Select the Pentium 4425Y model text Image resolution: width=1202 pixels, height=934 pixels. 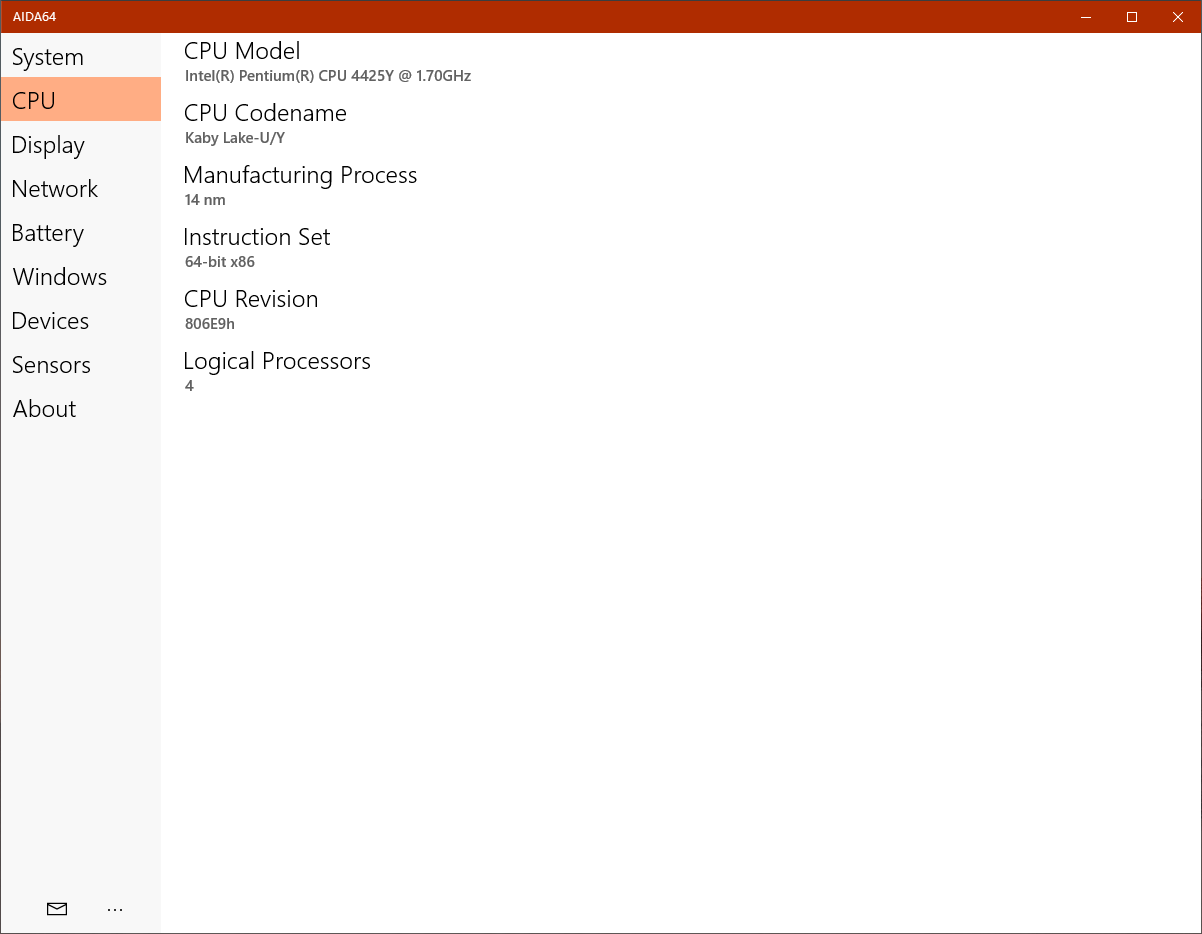point(328,76)
